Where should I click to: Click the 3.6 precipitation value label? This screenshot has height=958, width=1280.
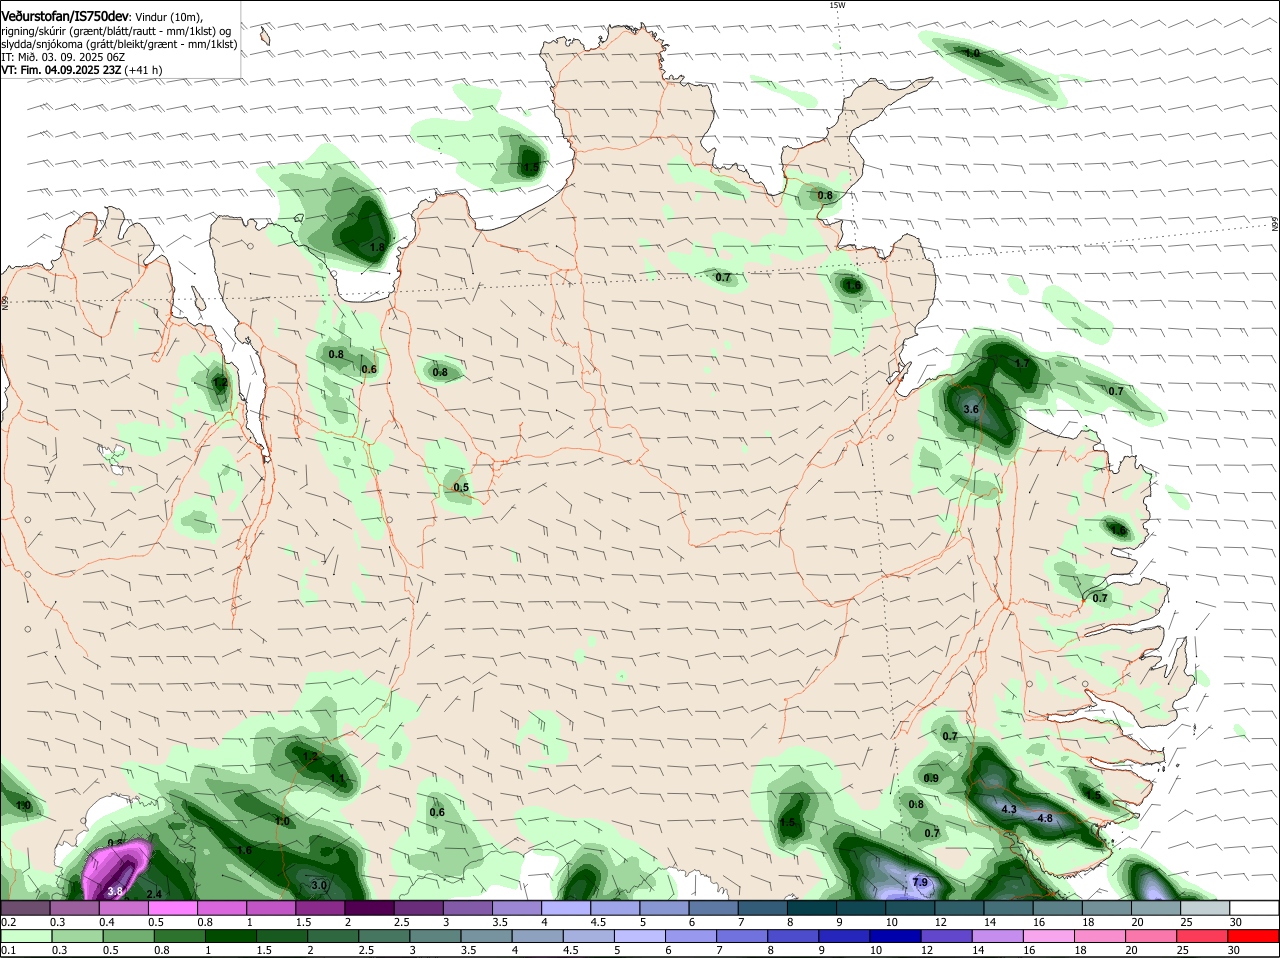pyautogui.click(x=971, y=409)
